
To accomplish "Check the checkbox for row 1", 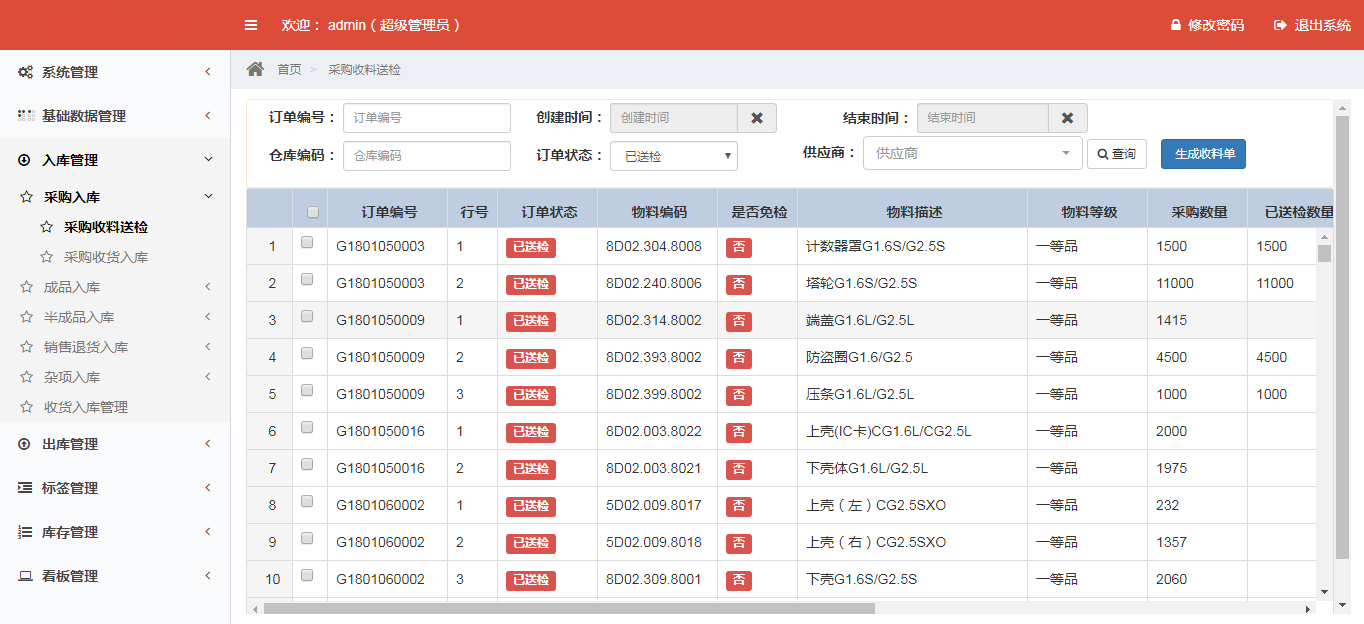I will click(307, 242).
